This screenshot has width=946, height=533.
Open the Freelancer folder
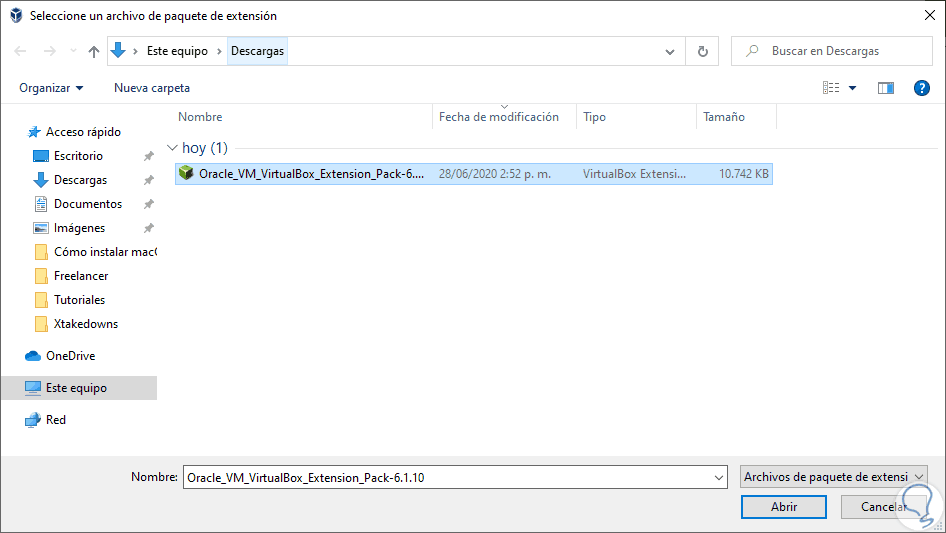pyautogui.click(x=81, y=276)
